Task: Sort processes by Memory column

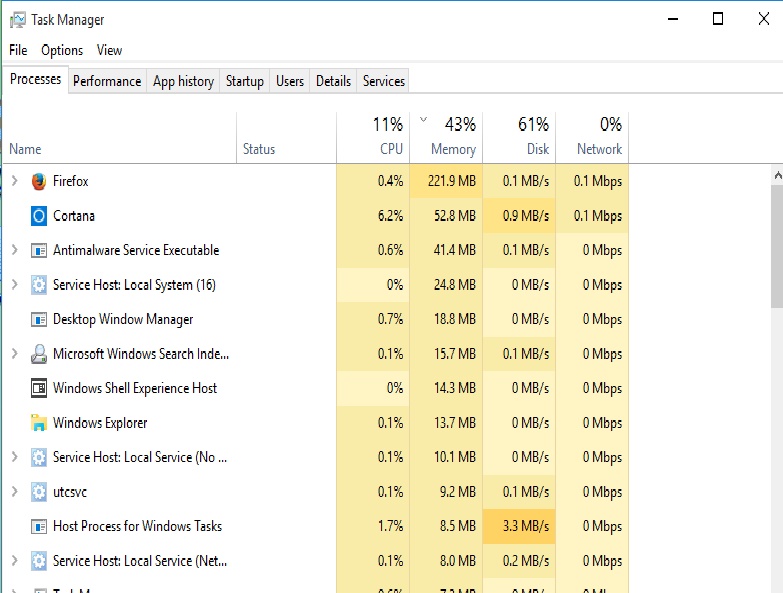Action: pos(453,149)
